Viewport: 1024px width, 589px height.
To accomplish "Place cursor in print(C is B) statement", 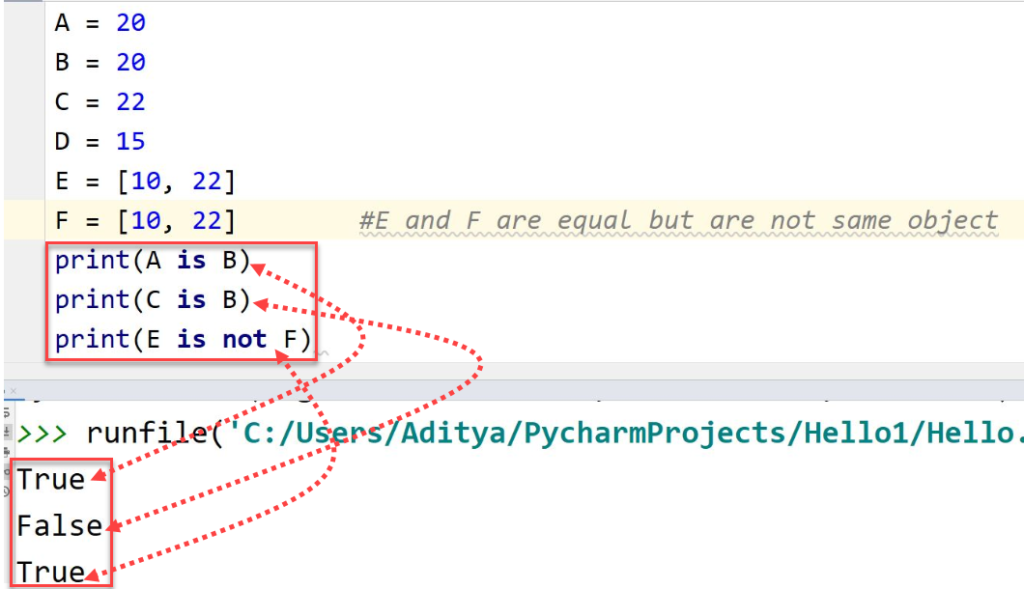I will tap(152, 300).
